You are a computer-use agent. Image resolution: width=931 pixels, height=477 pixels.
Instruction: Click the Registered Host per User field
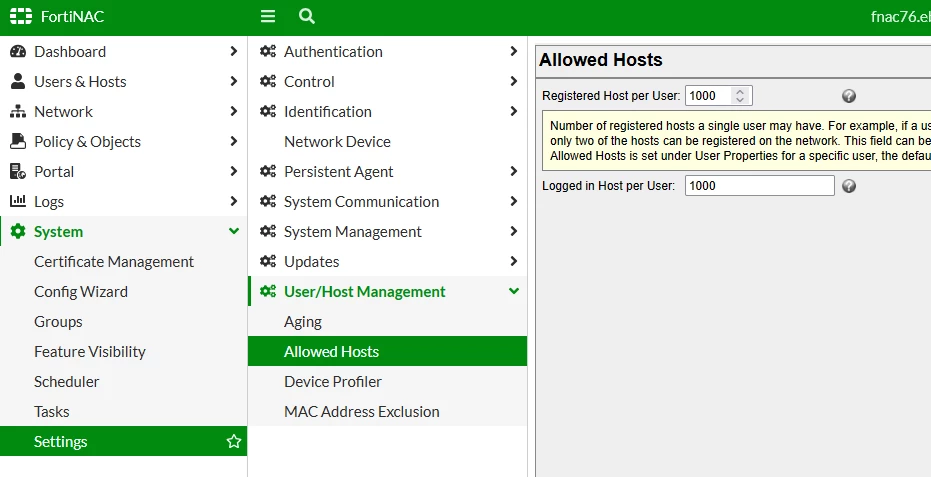(x=719, y=96)
